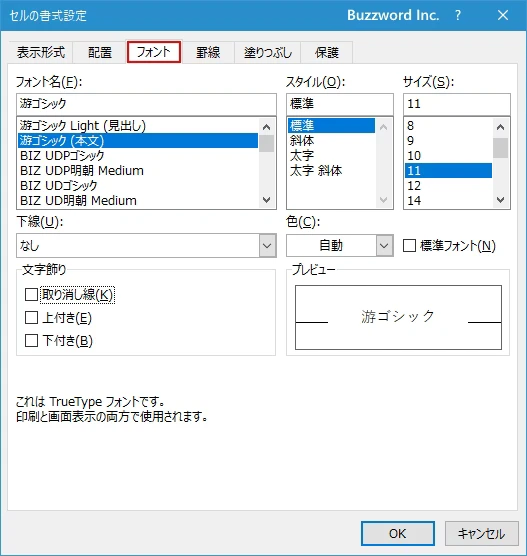Select font size 10
The image size is (527, 556).
coord(448,155)
